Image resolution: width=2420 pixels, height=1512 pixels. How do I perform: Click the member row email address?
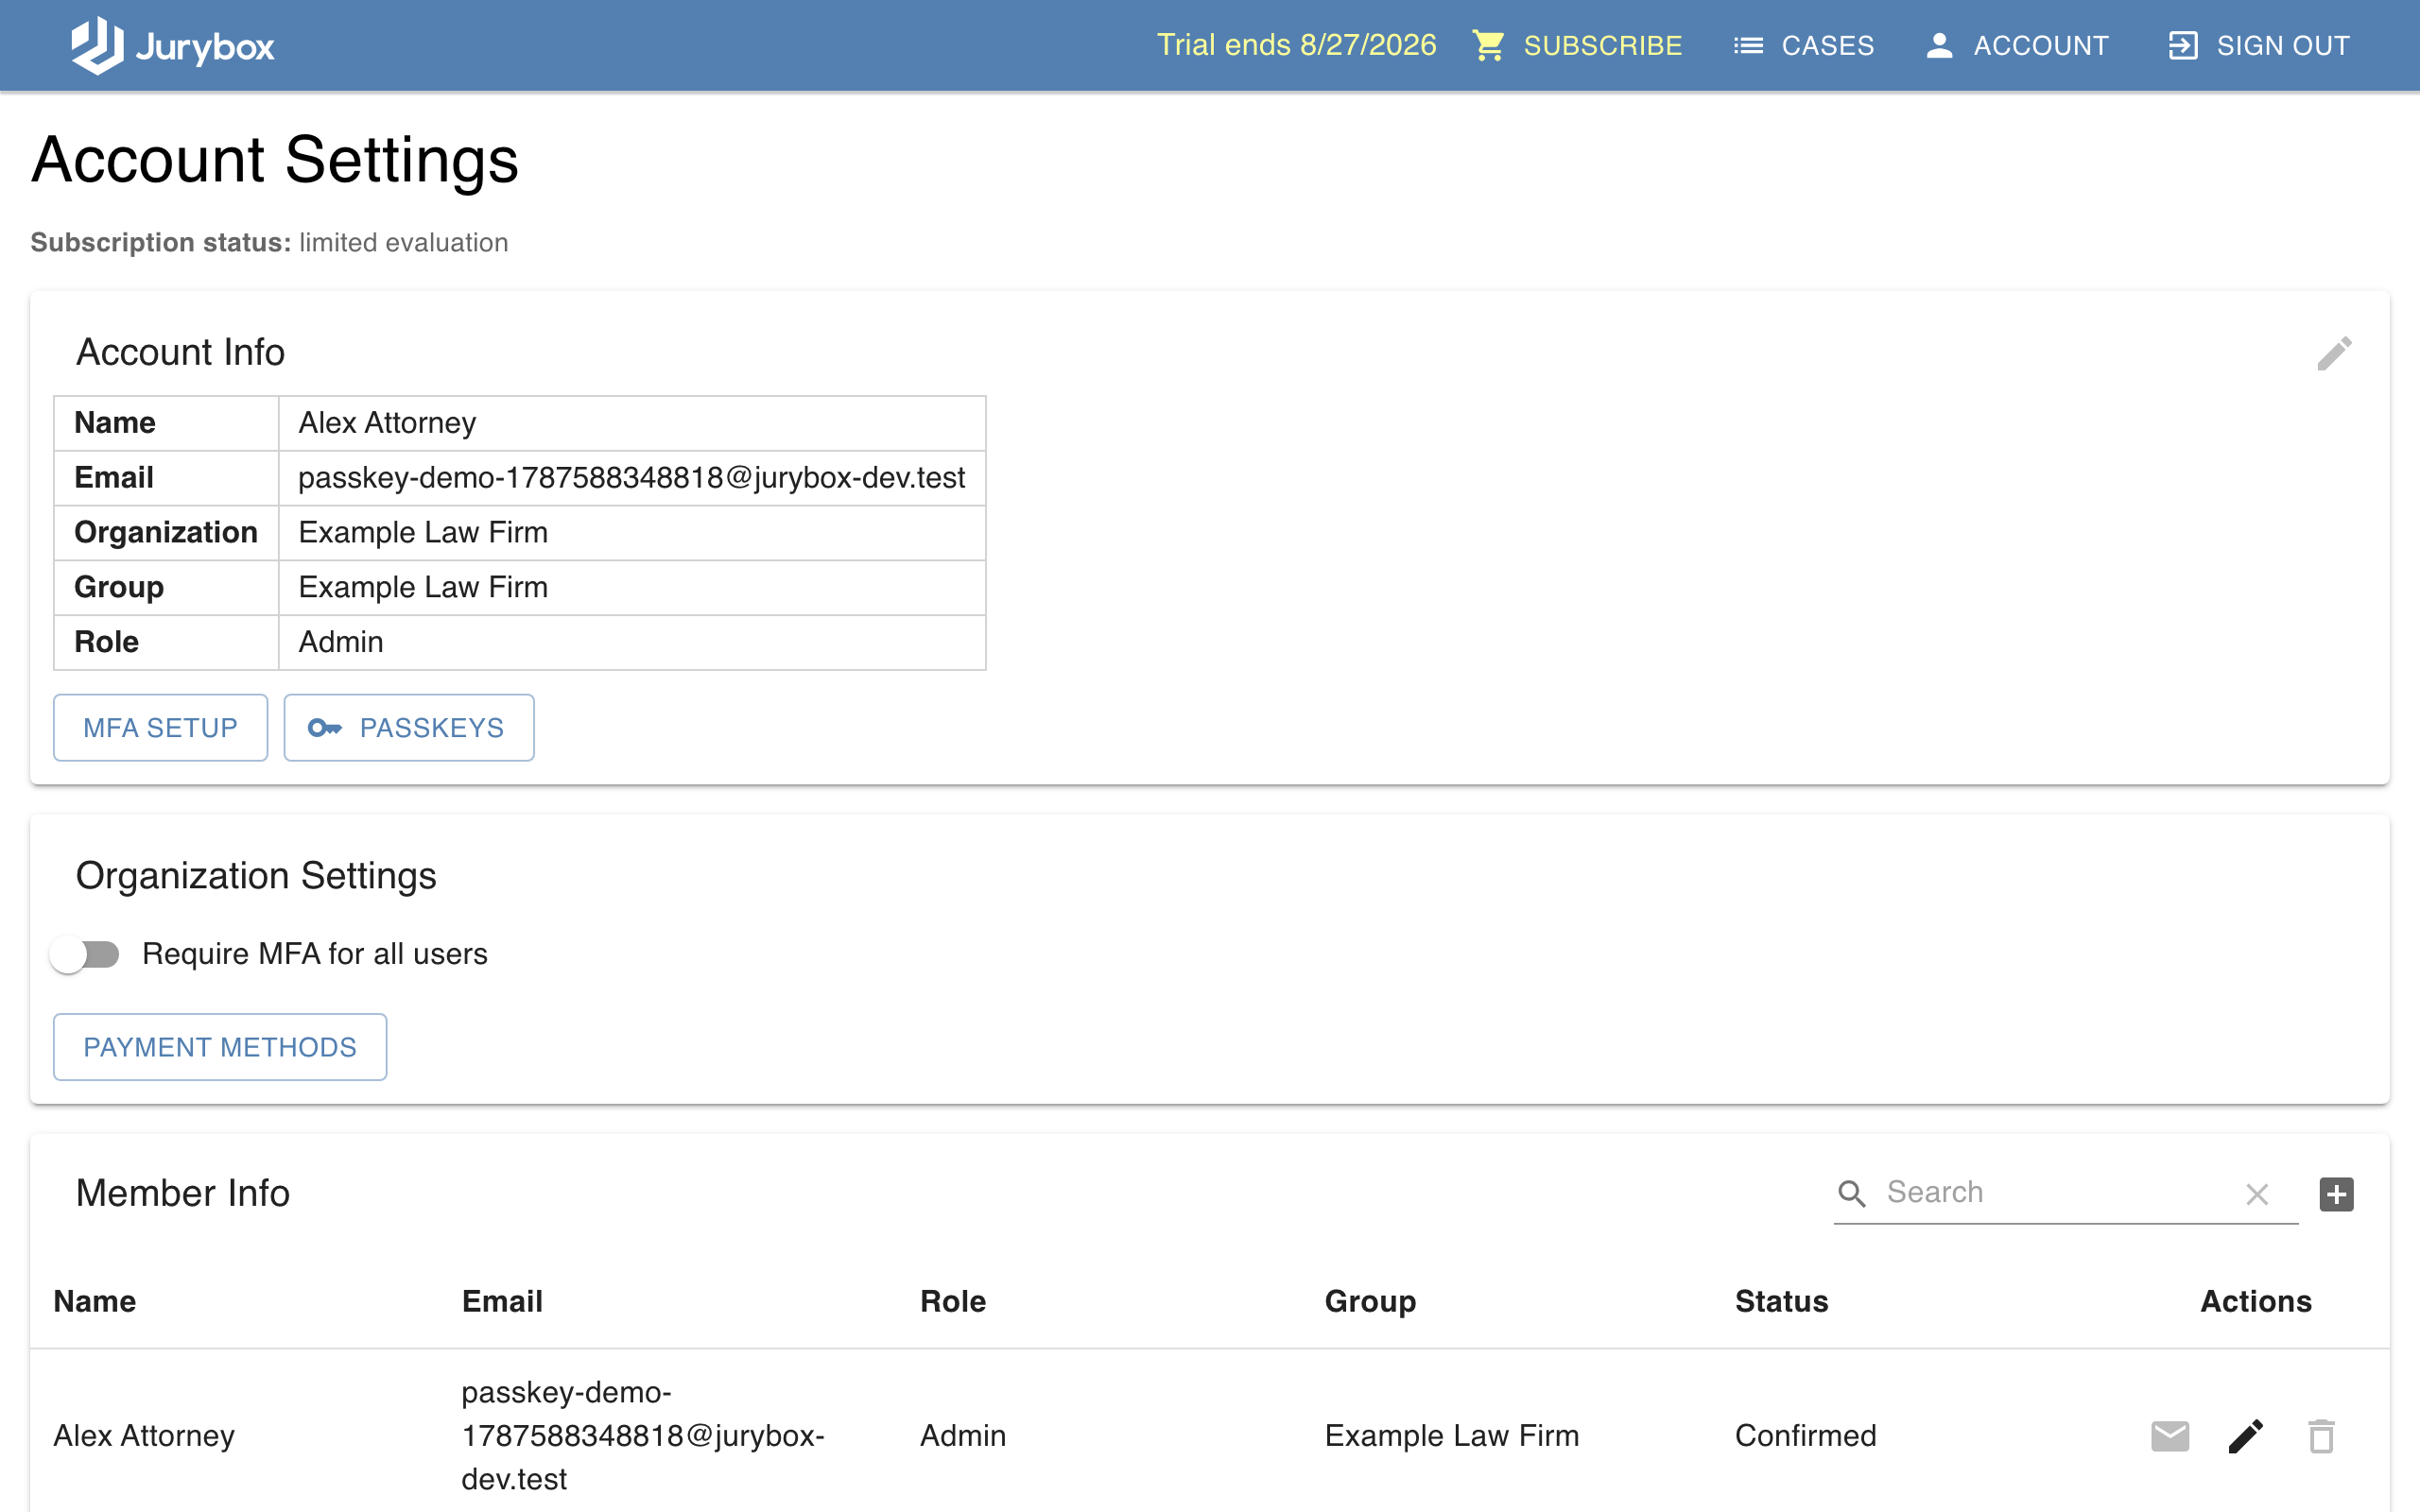coord(643,1436)
